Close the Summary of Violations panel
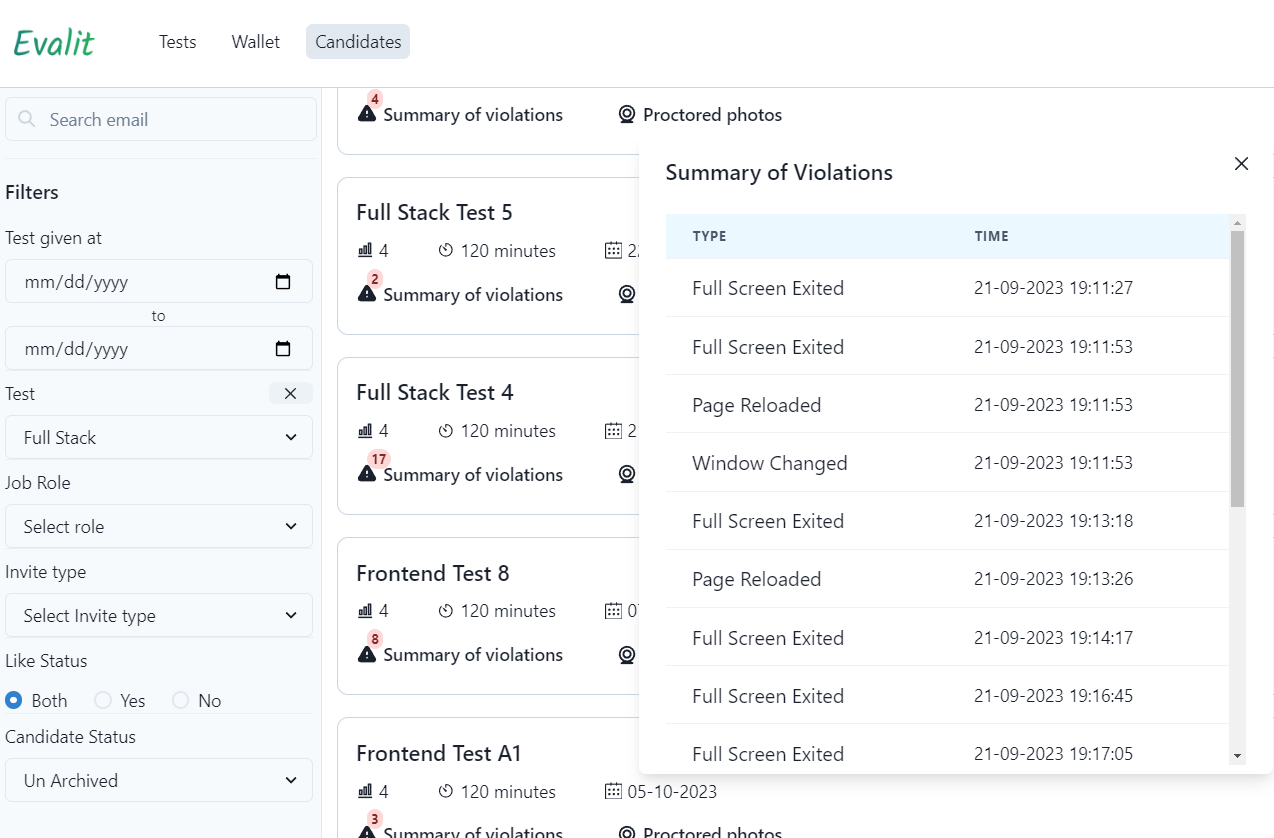1274x838 pixels. pos(1241,164)
